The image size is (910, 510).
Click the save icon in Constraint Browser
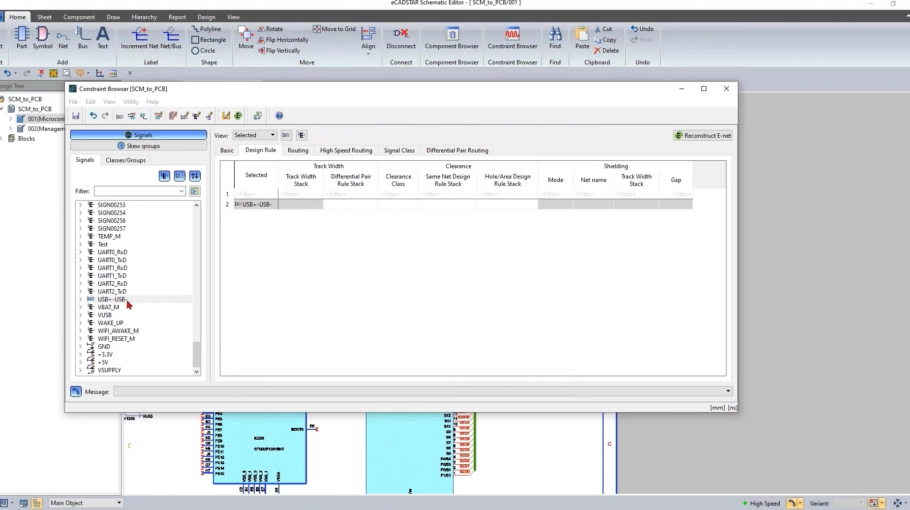pos(75,116)
